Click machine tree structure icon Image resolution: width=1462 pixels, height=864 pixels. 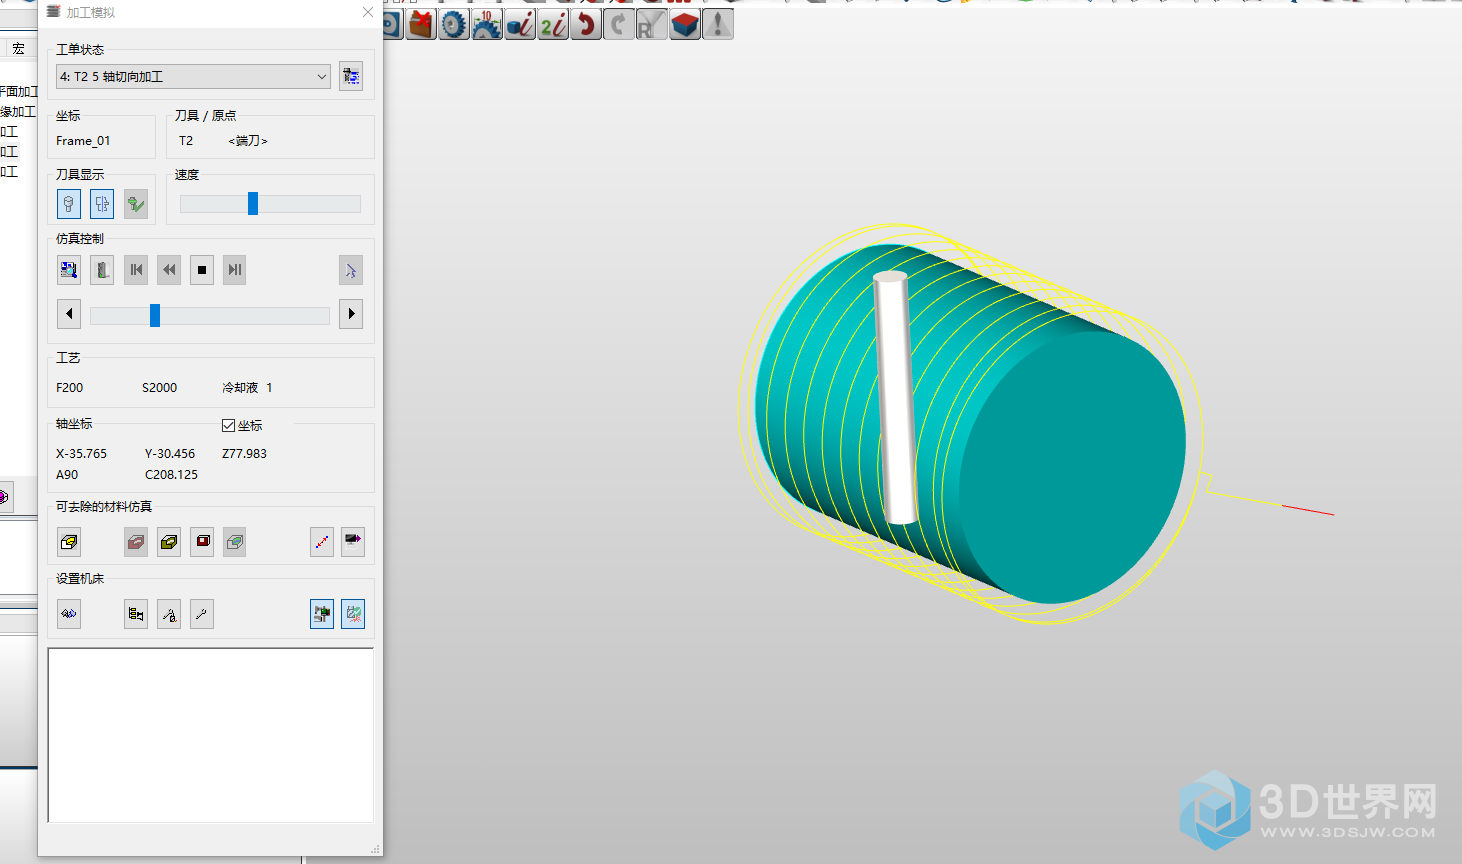coord(136,614)
